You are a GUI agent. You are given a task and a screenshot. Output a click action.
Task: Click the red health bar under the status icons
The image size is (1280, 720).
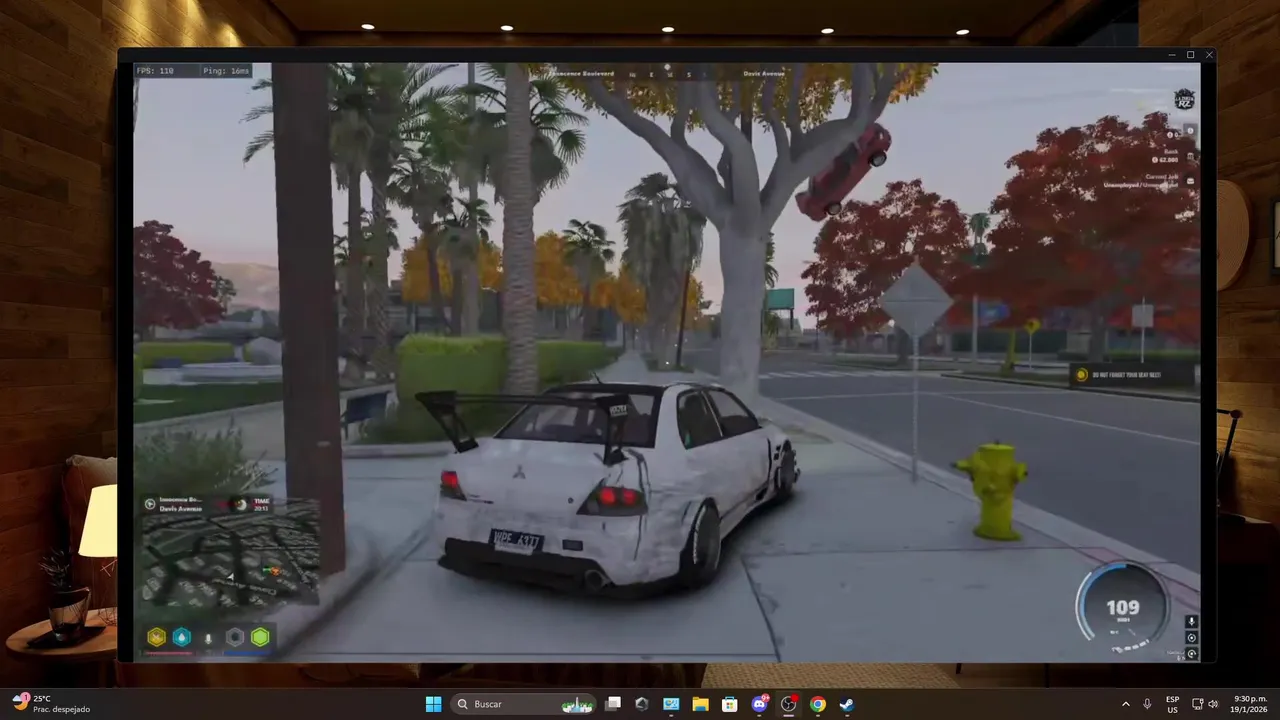click(169, 652)
